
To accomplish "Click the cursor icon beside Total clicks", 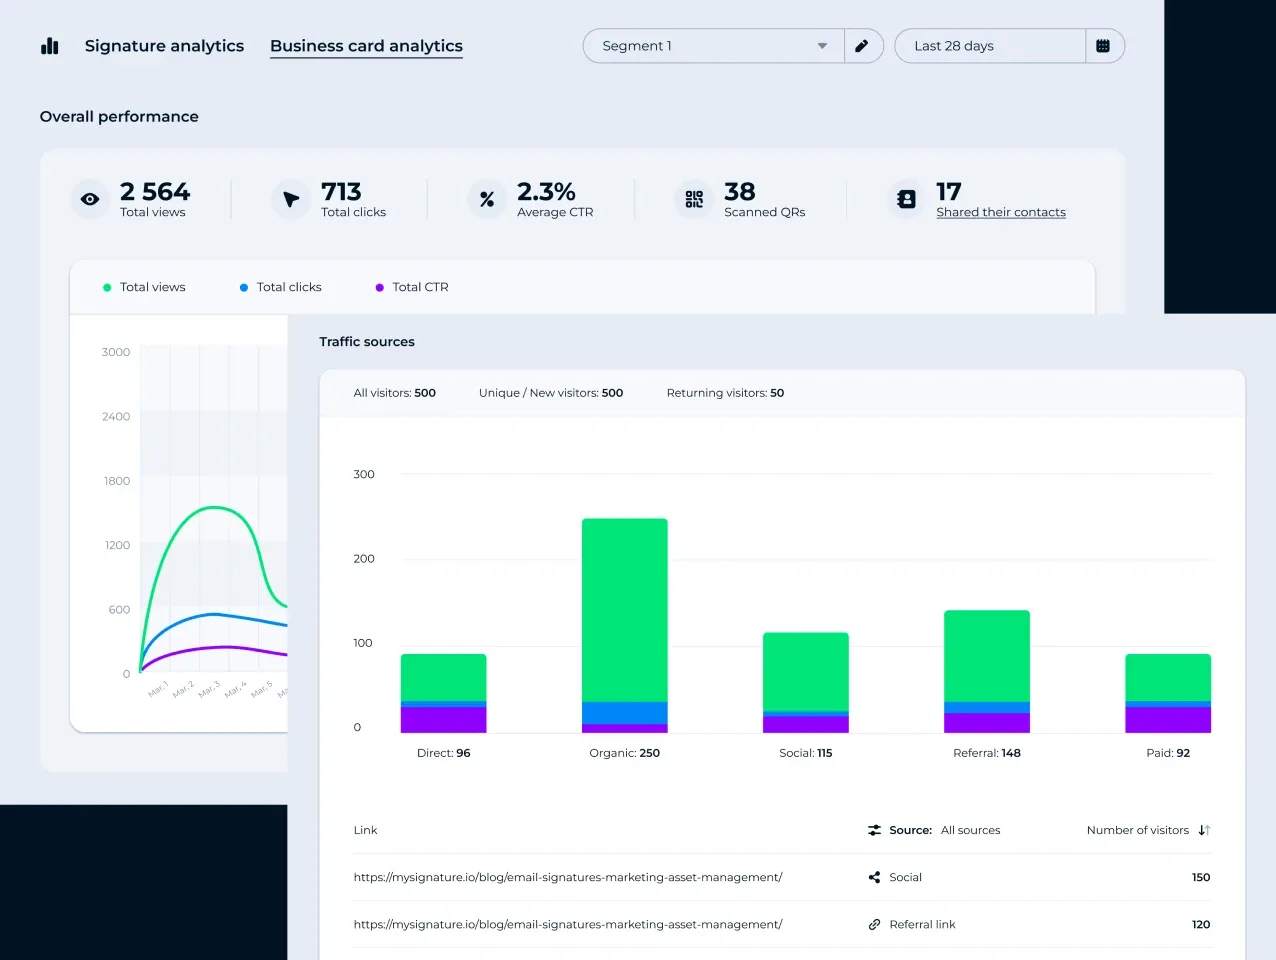I will 291,199.
